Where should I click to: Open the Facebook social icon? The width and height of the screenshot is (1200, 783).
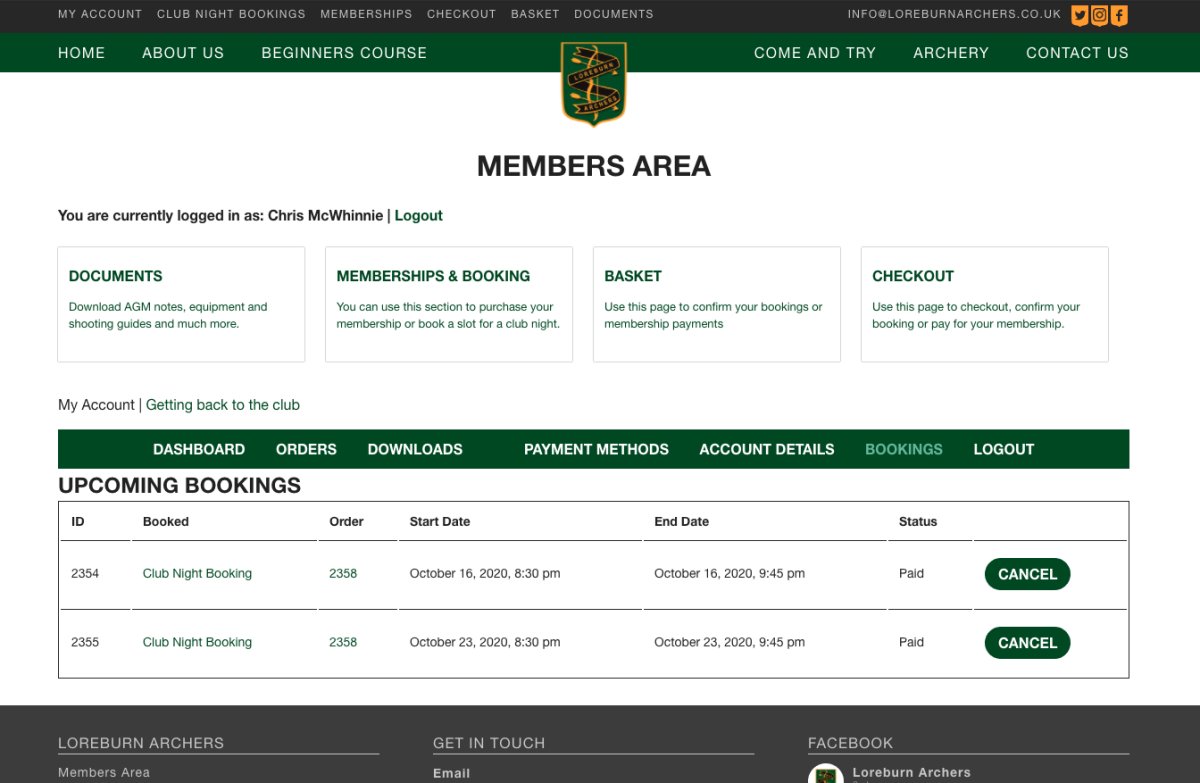pyautogui.click(x=1119, y=15)
